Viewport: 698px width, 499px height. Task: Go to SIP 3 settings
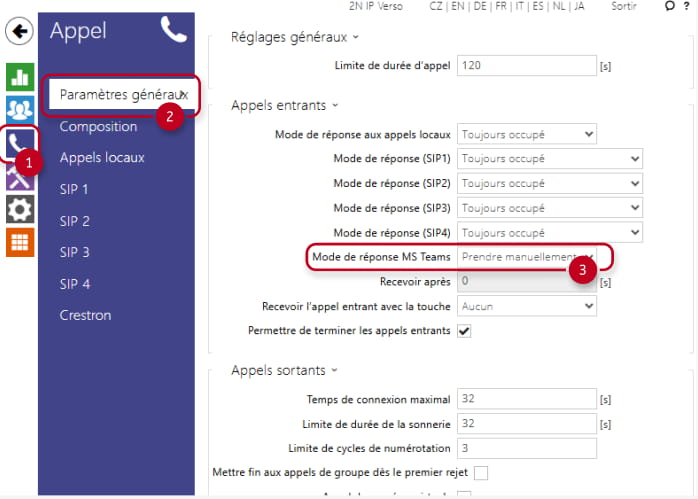[x=75, y=252]
